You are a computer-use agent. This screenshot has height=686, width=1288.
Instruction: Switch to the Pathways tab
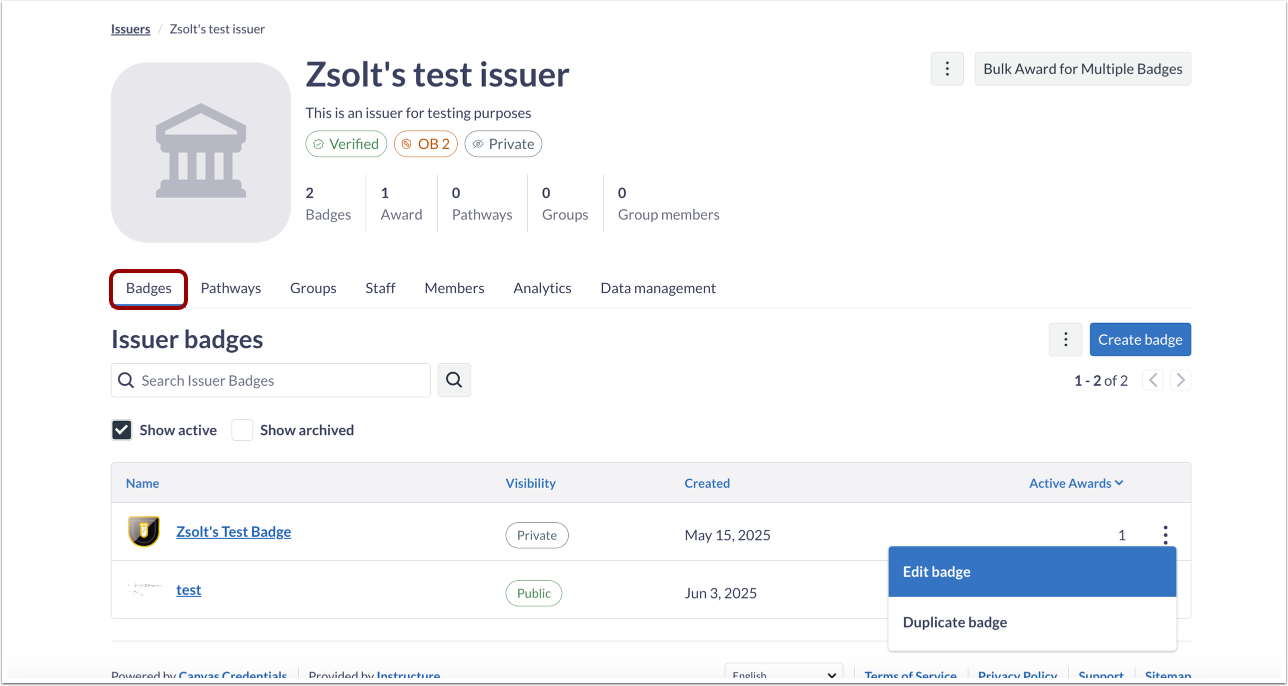pyautogui.click(x=231, y=288)
